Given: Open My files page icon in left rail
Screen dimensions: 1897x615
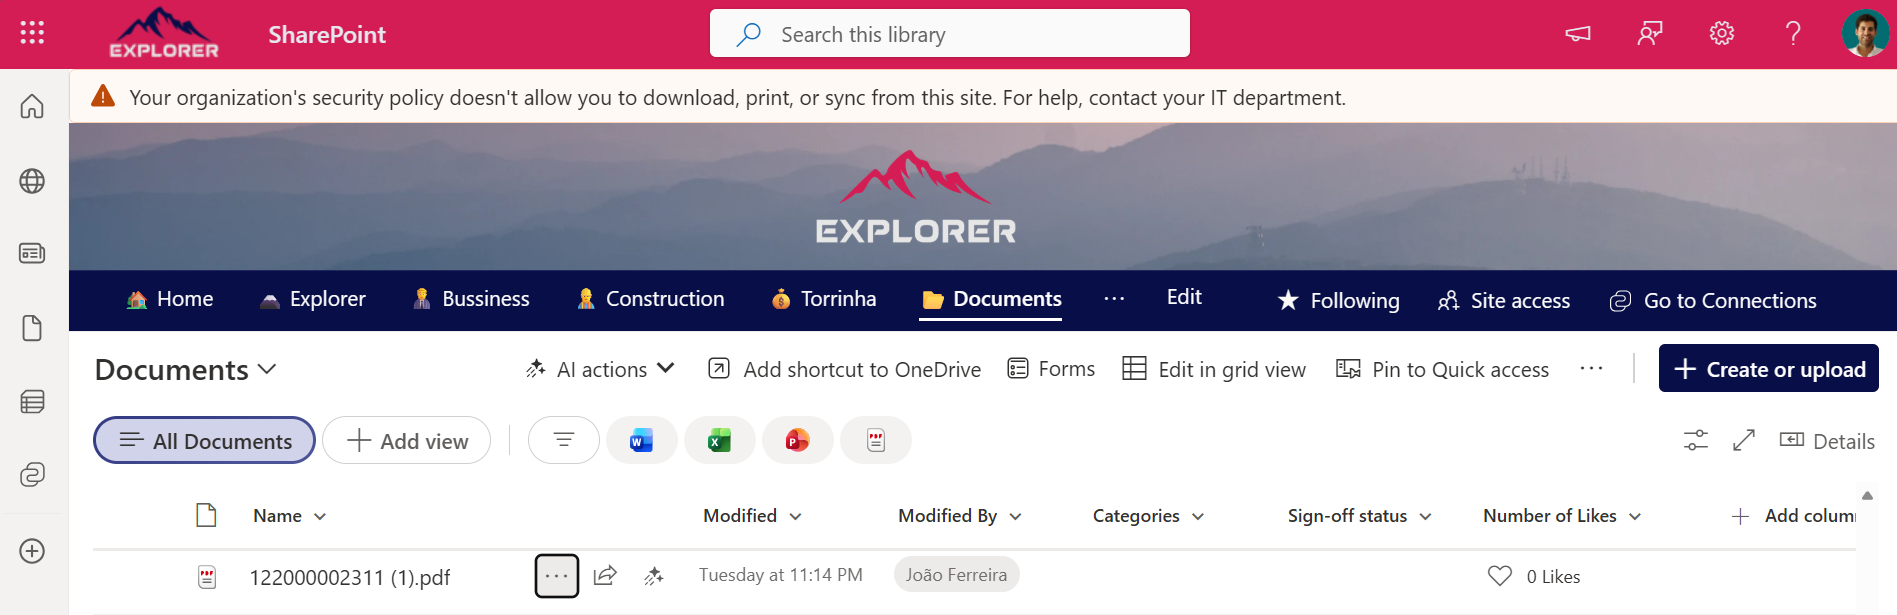Looking at the screenshot, I should point(32,328).
